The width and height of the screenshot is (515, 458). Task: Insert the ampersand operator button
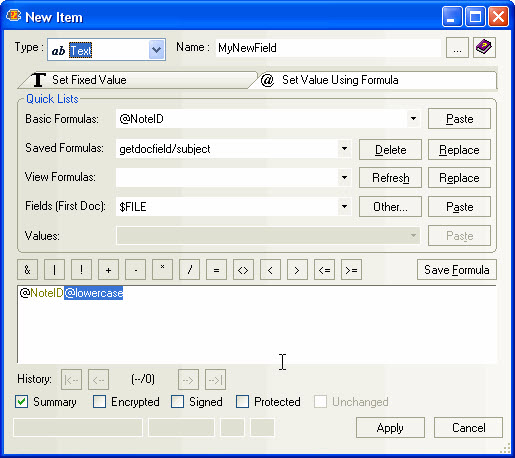pyautogui.click(x=27, y=270)
